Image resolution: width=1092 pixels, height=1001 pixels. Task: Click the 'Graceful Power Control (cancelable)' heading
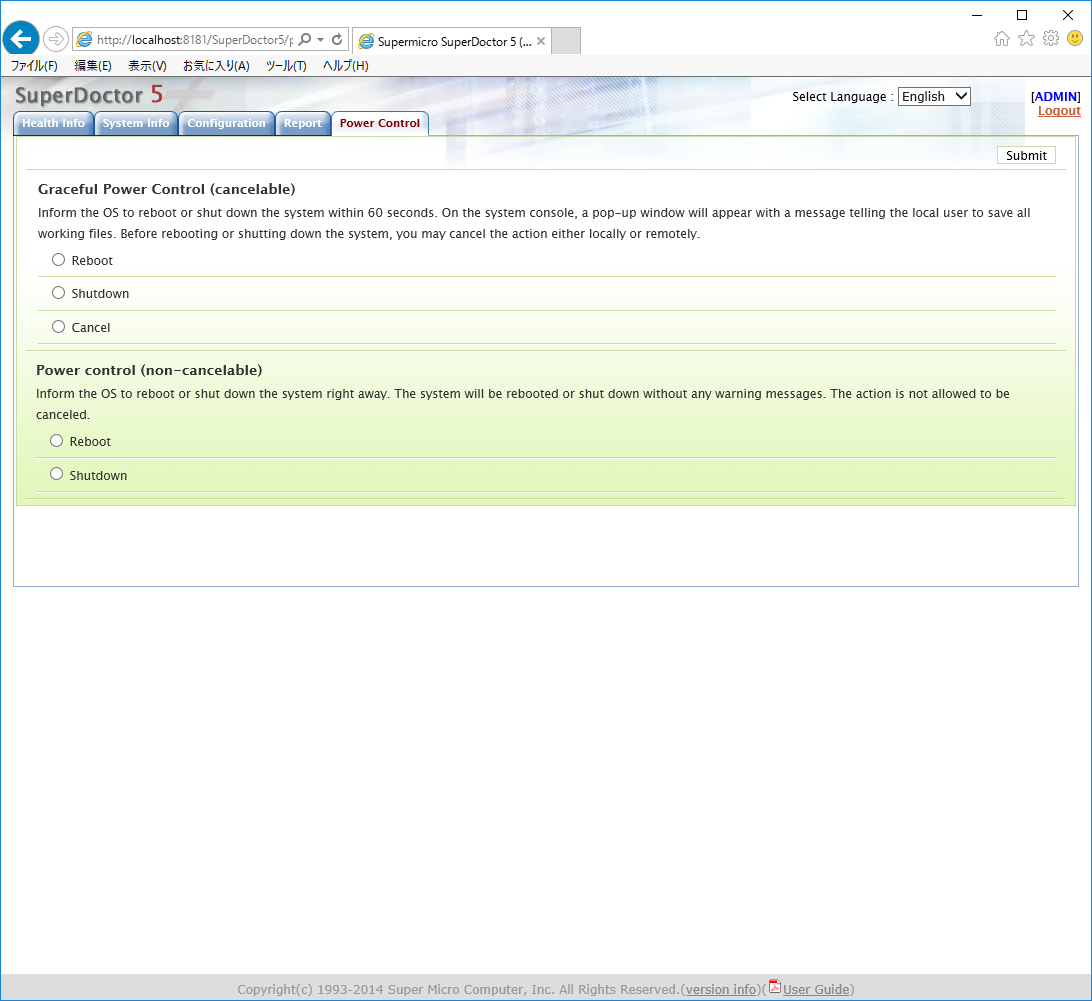tap(166, 189)
